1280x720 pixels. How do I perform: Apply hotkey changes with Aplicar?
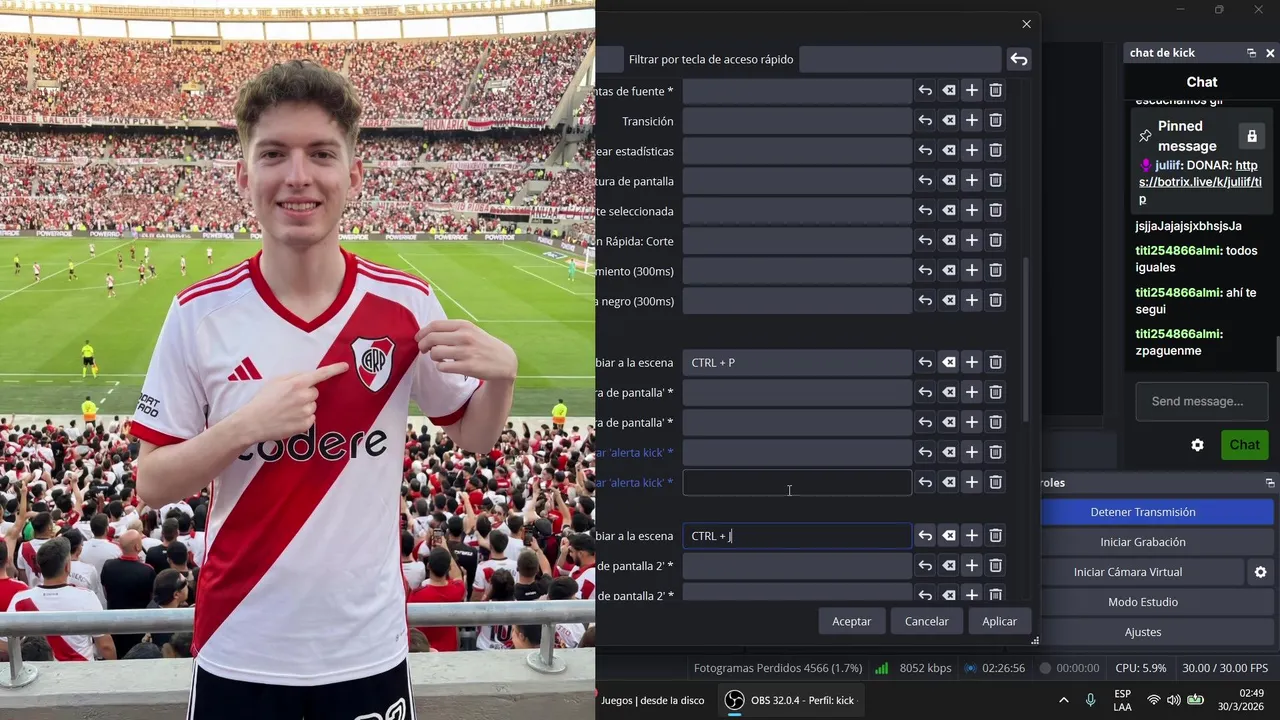999,621
